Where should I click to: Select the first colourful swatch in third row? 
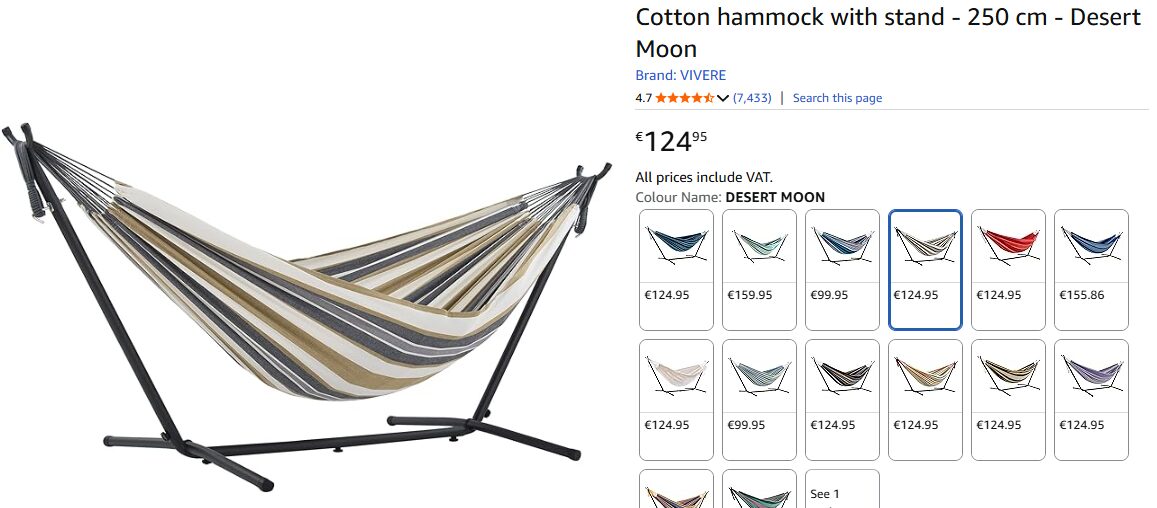click(676, 489)
